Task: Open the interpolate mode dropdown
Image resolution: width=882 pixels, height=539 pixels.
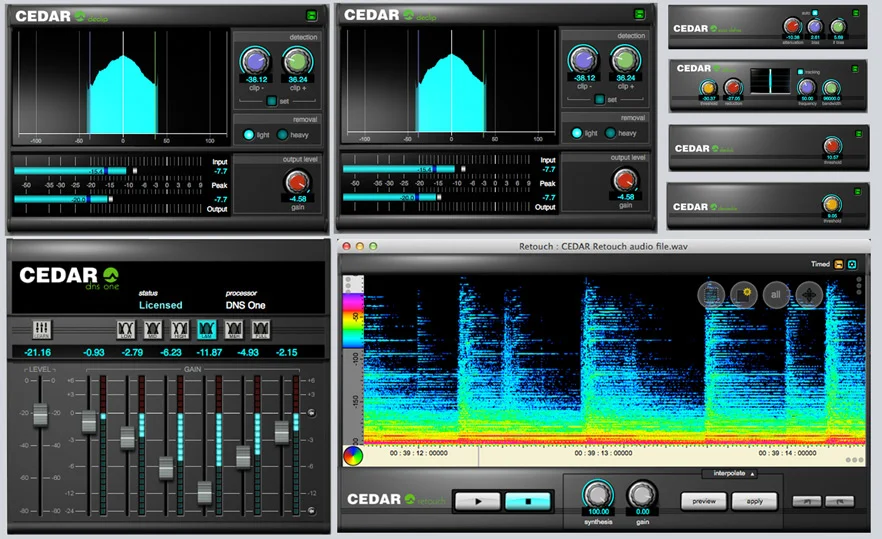Action: [x=730, y=473]
